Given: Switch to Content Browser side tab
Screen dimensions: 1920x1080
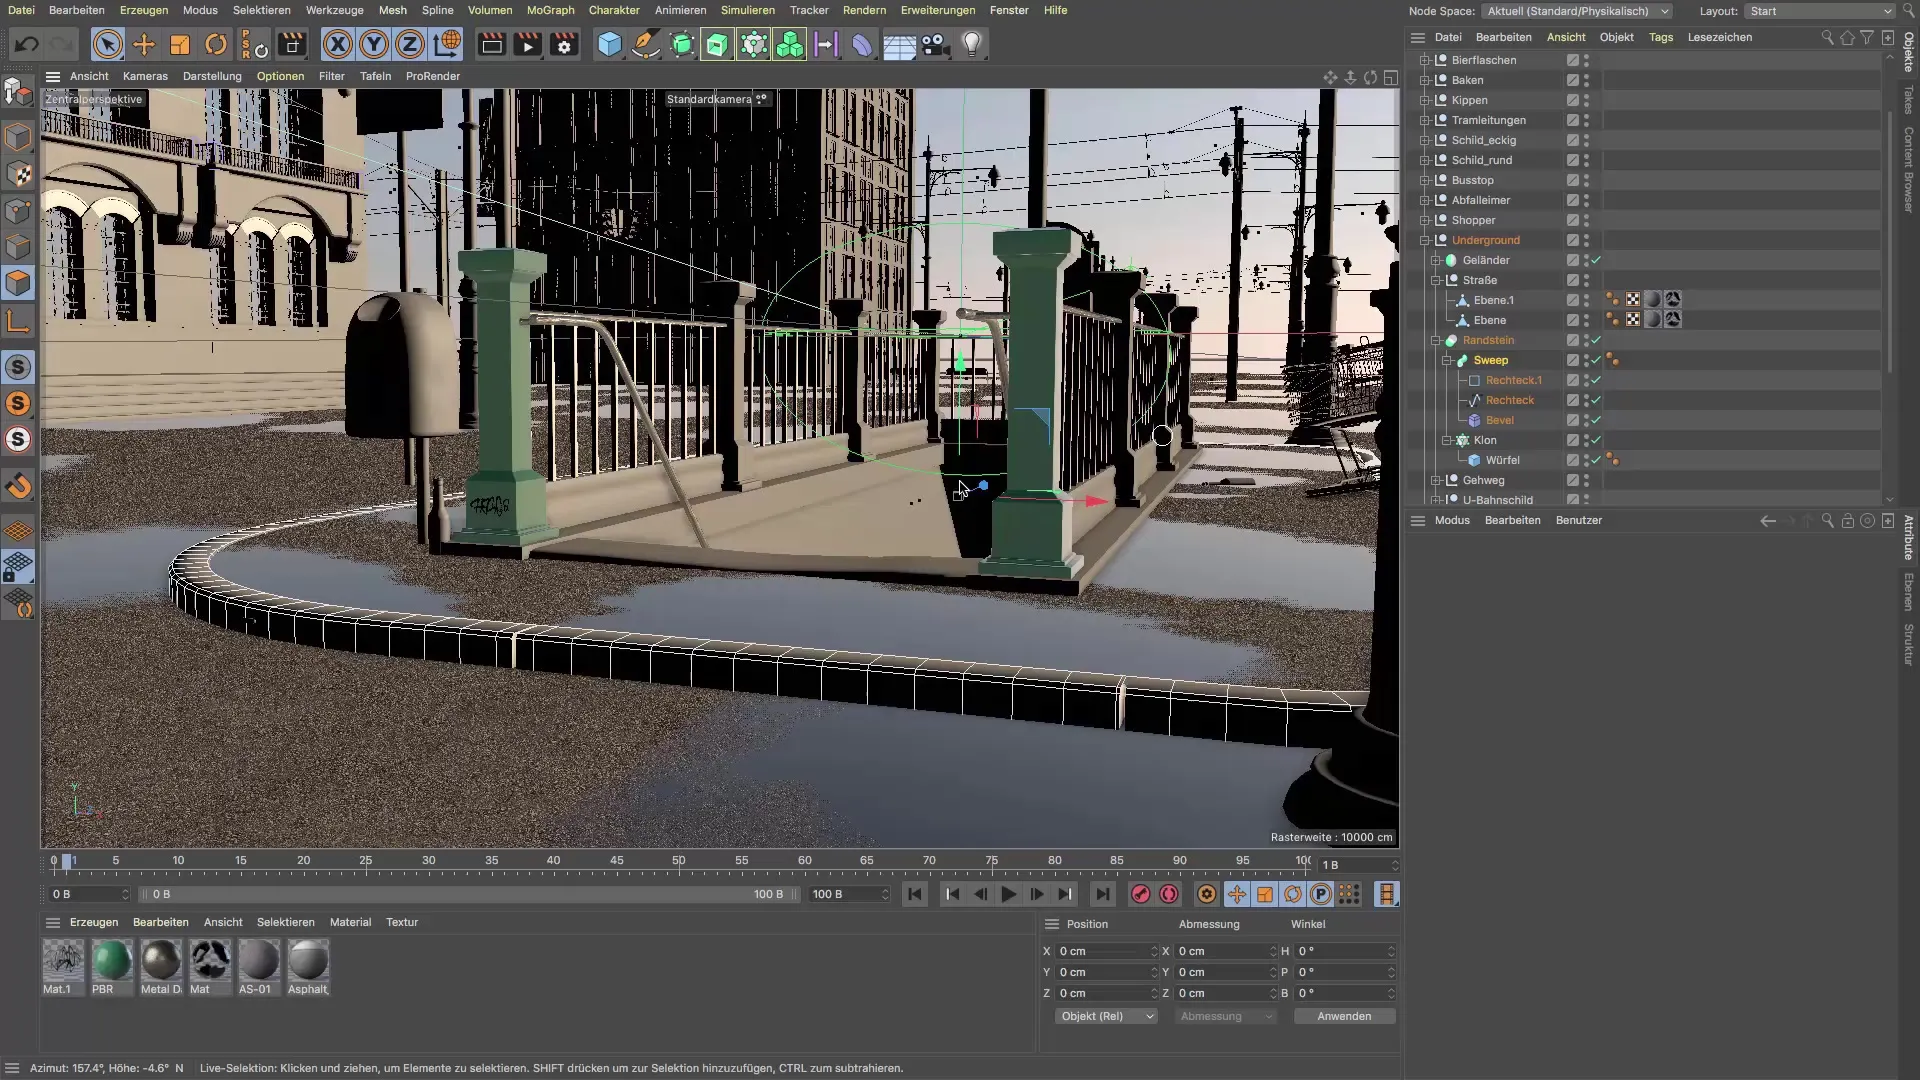Looking at the screenshot, I should tap(1908, 170).
